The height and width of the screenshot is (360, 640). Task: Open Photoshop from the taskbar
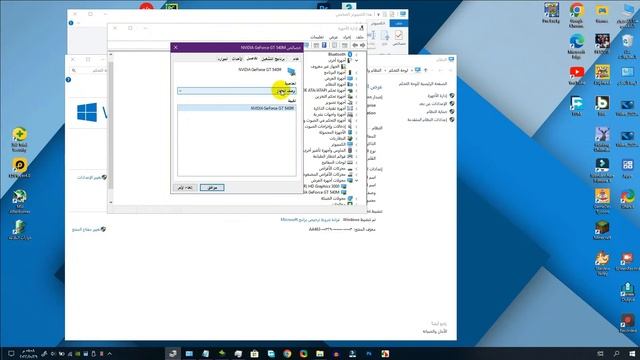click(x=369, y=353)
